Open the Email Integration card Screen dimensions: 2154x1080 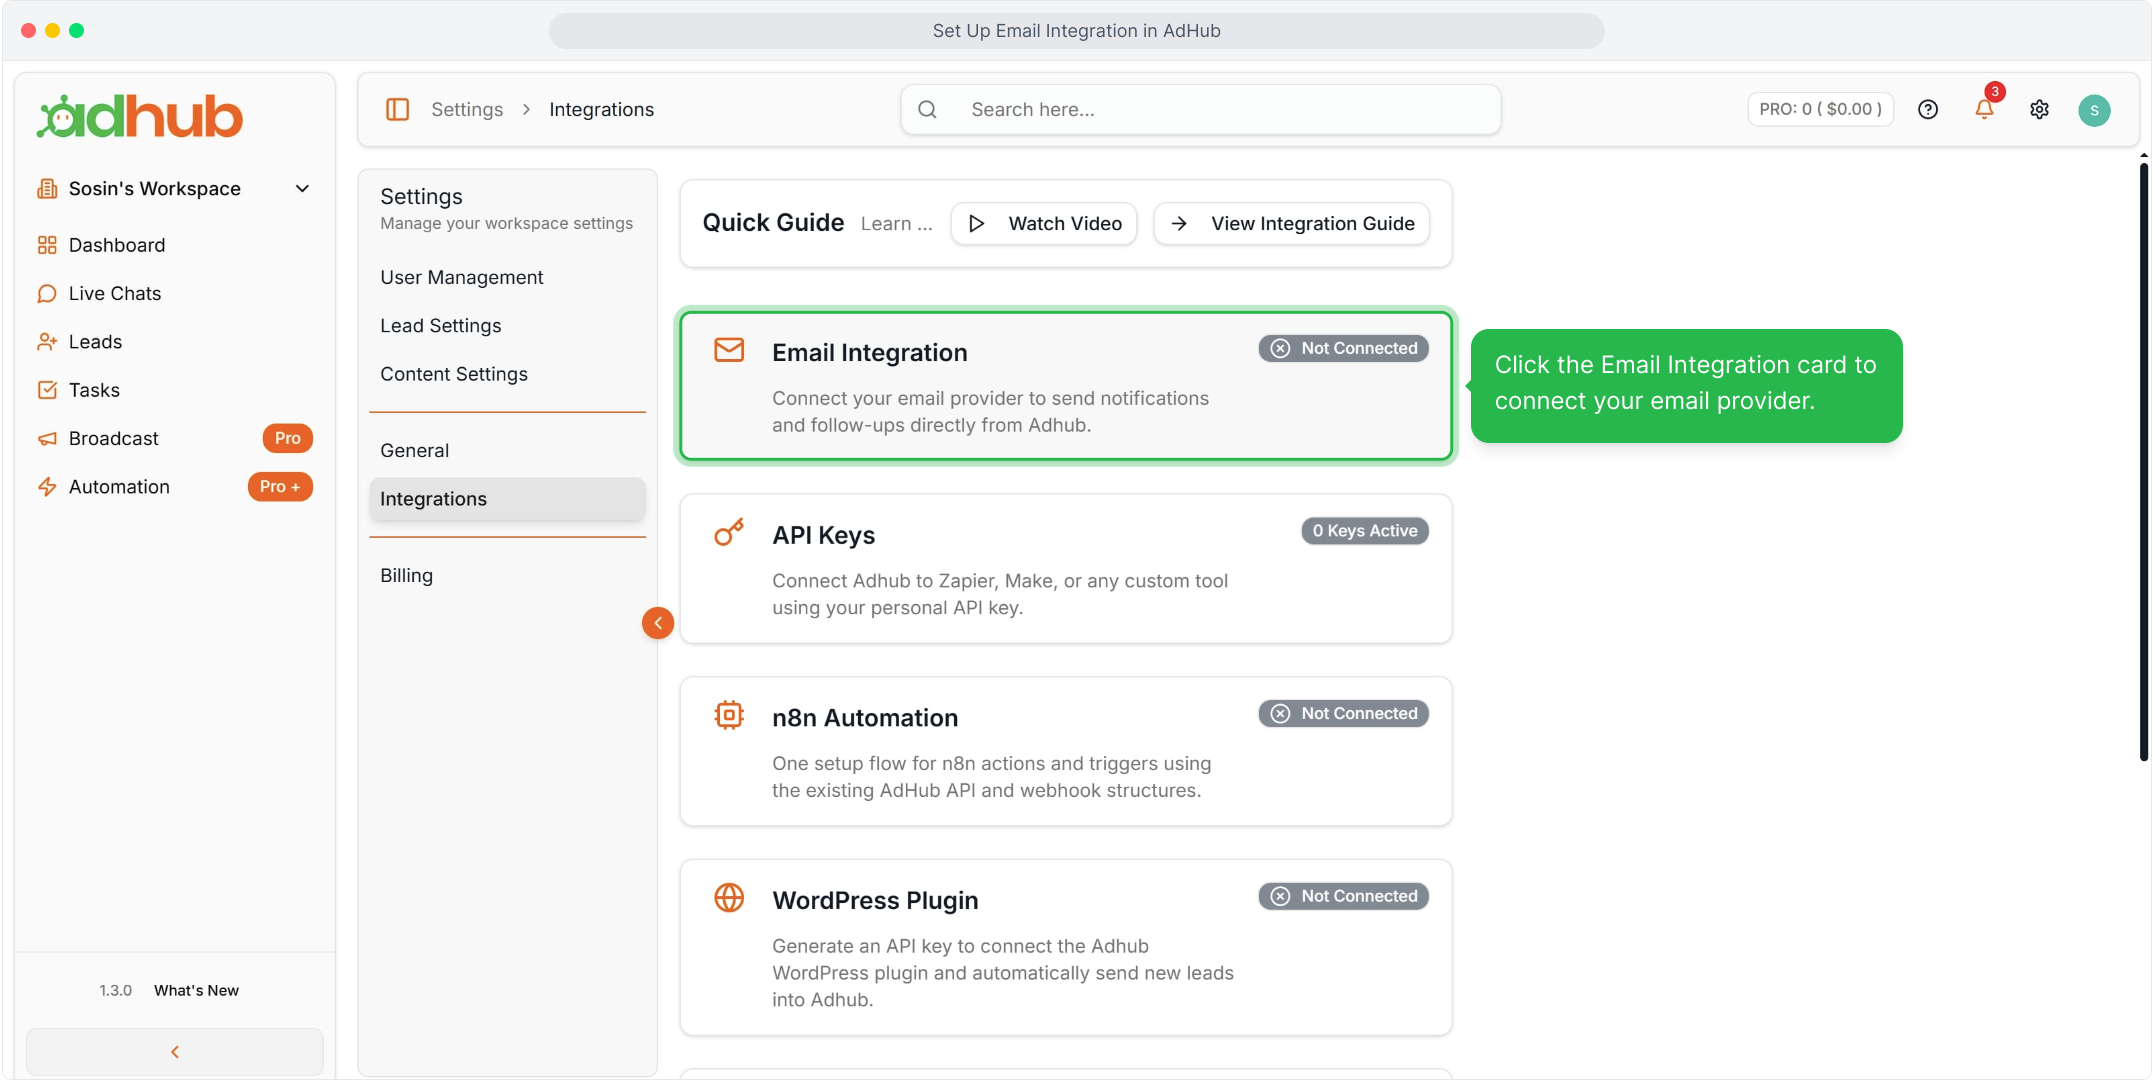click(x=1066, y=386)
